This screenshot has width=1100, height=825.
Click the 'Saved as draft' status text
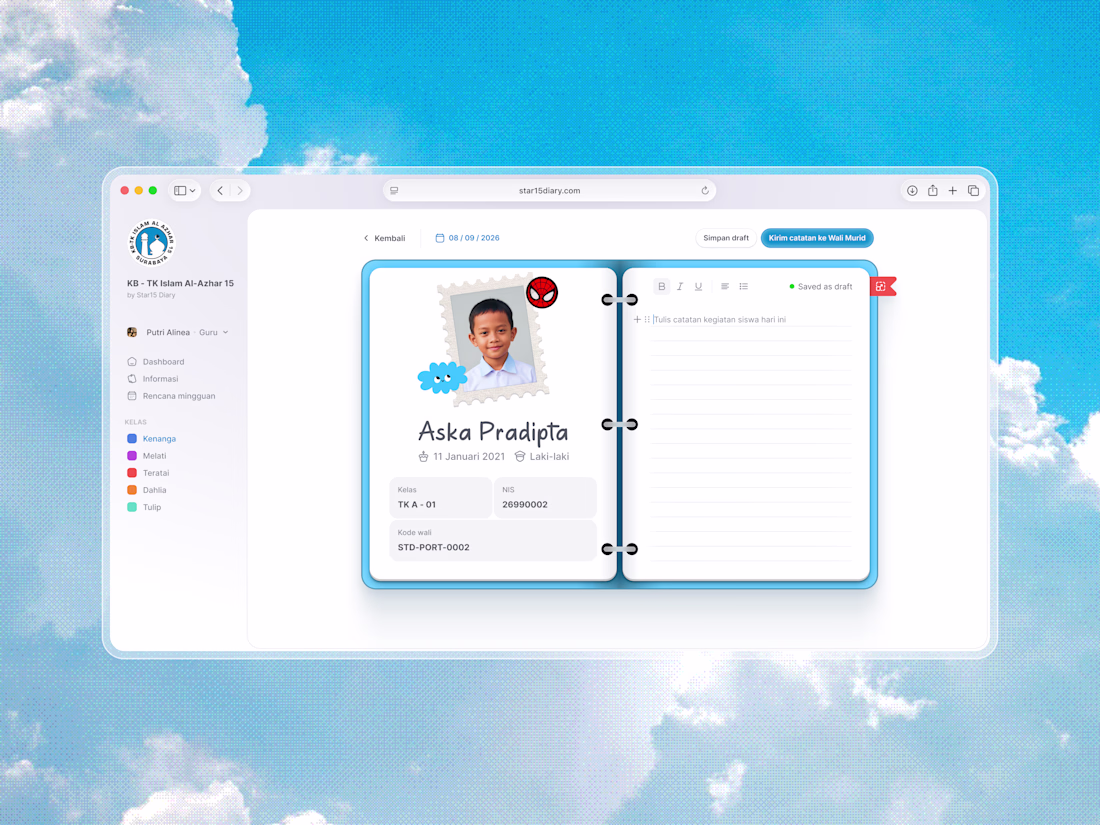(825, 286)
